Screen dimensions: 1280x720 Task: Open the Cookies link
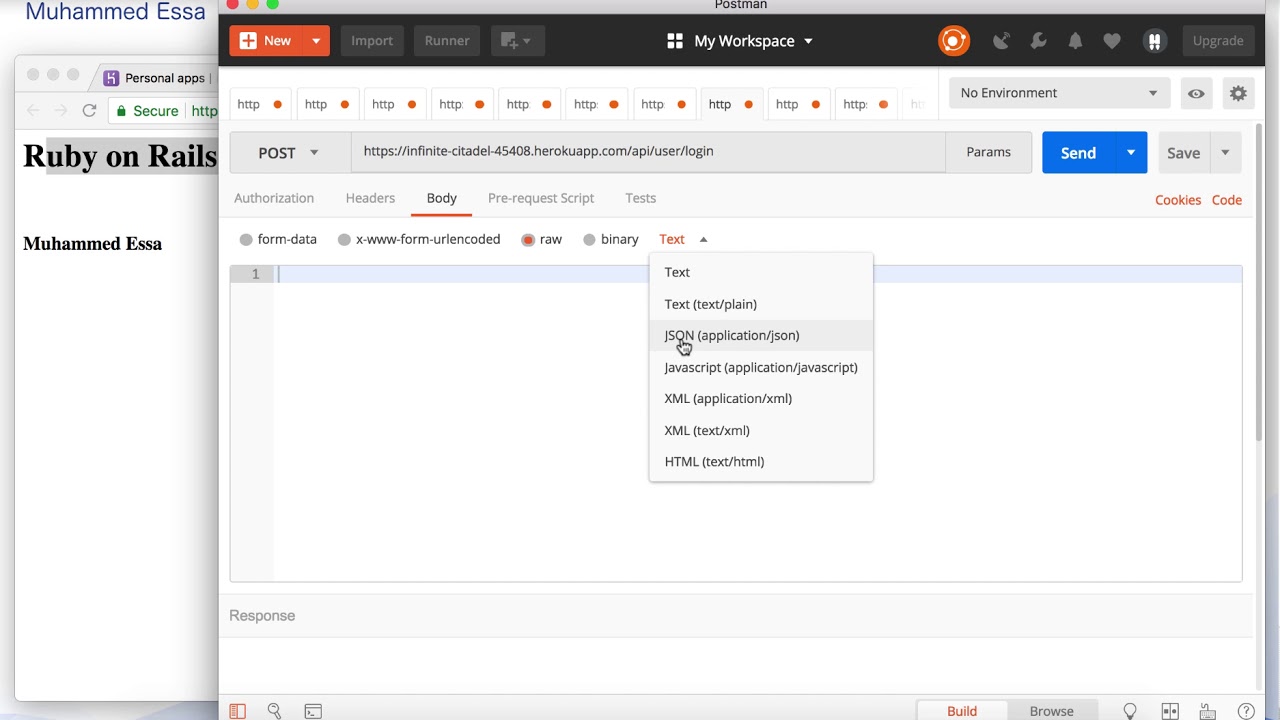[1178, 200]
